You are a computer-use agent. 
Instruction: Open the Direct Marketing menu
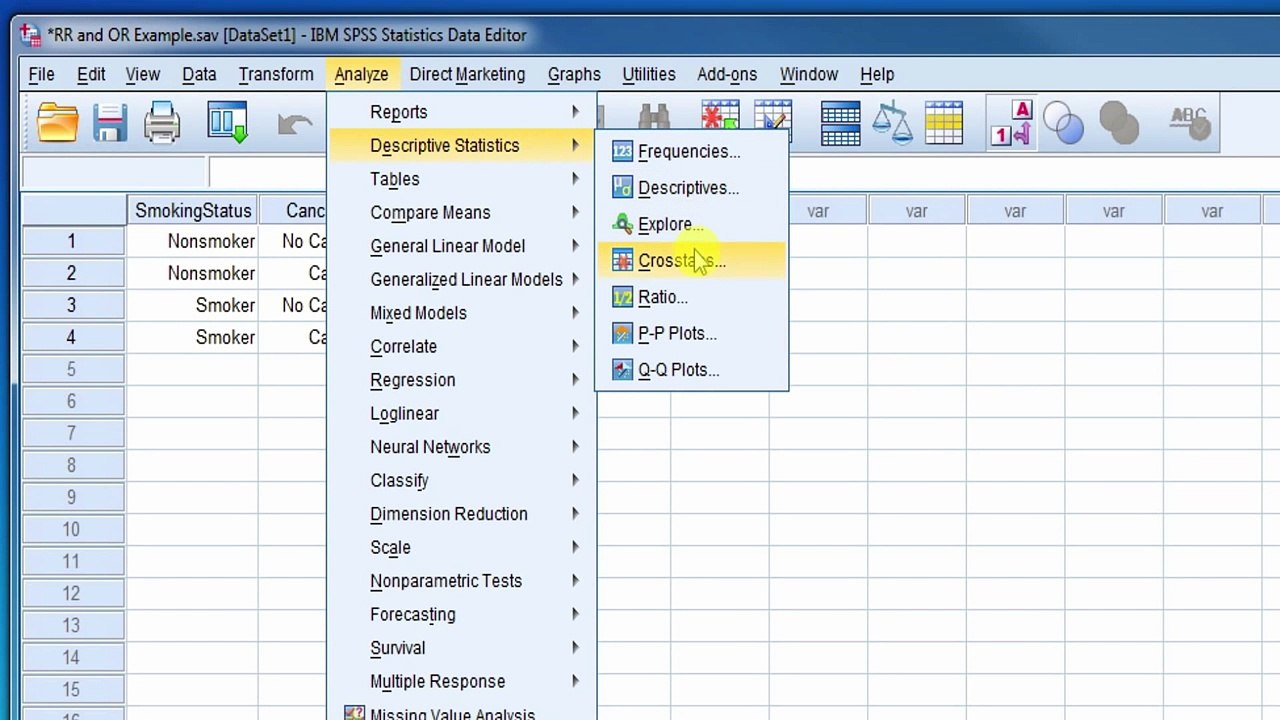[x=467, y=74]
